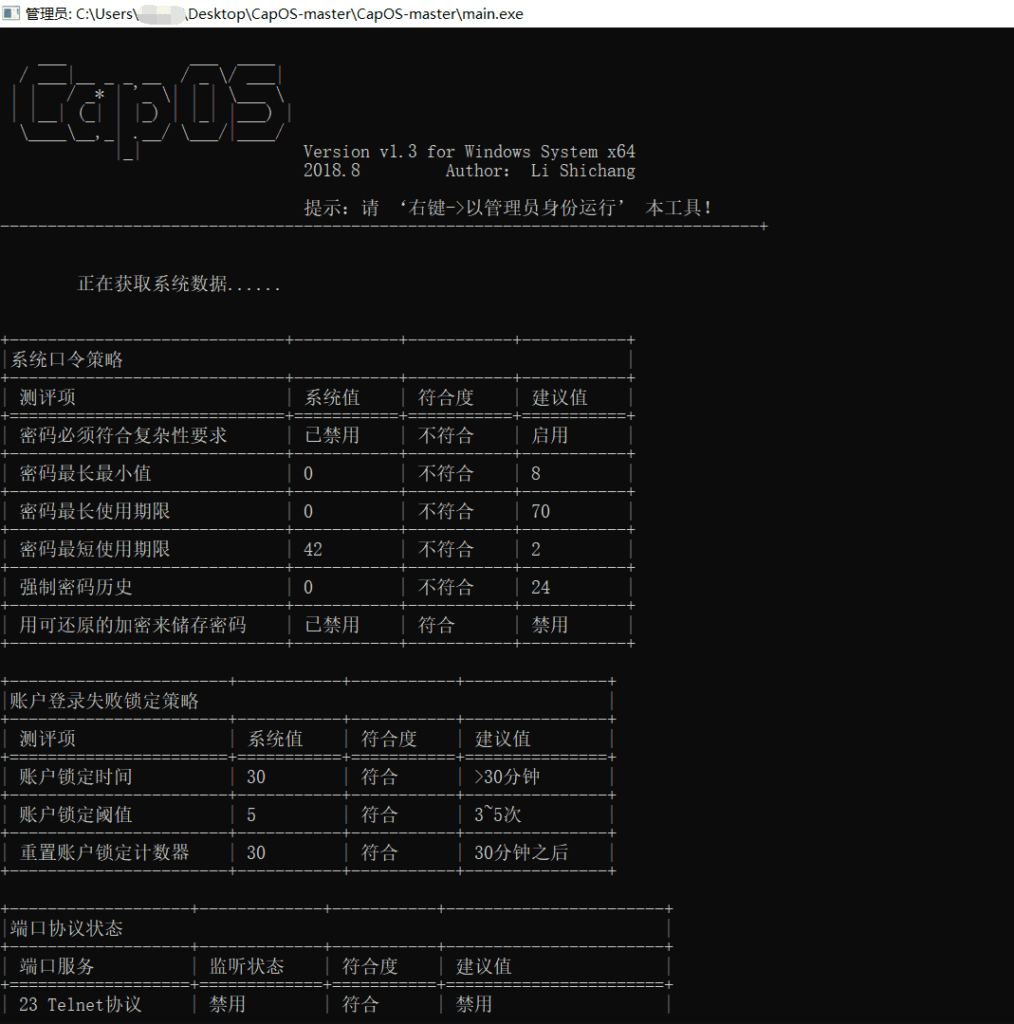Click the '账户登录失败锁定策略' table title
Screen dimensions: 1014x1024
point(104,701)
